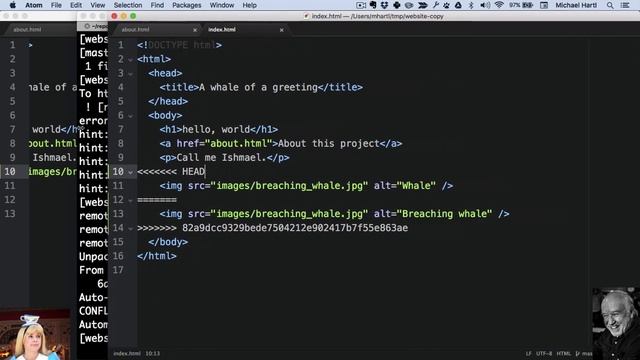The image size is (640, 360).
Task: Collapse the head tag fold at line 3
Action: (x=130, y=74)
